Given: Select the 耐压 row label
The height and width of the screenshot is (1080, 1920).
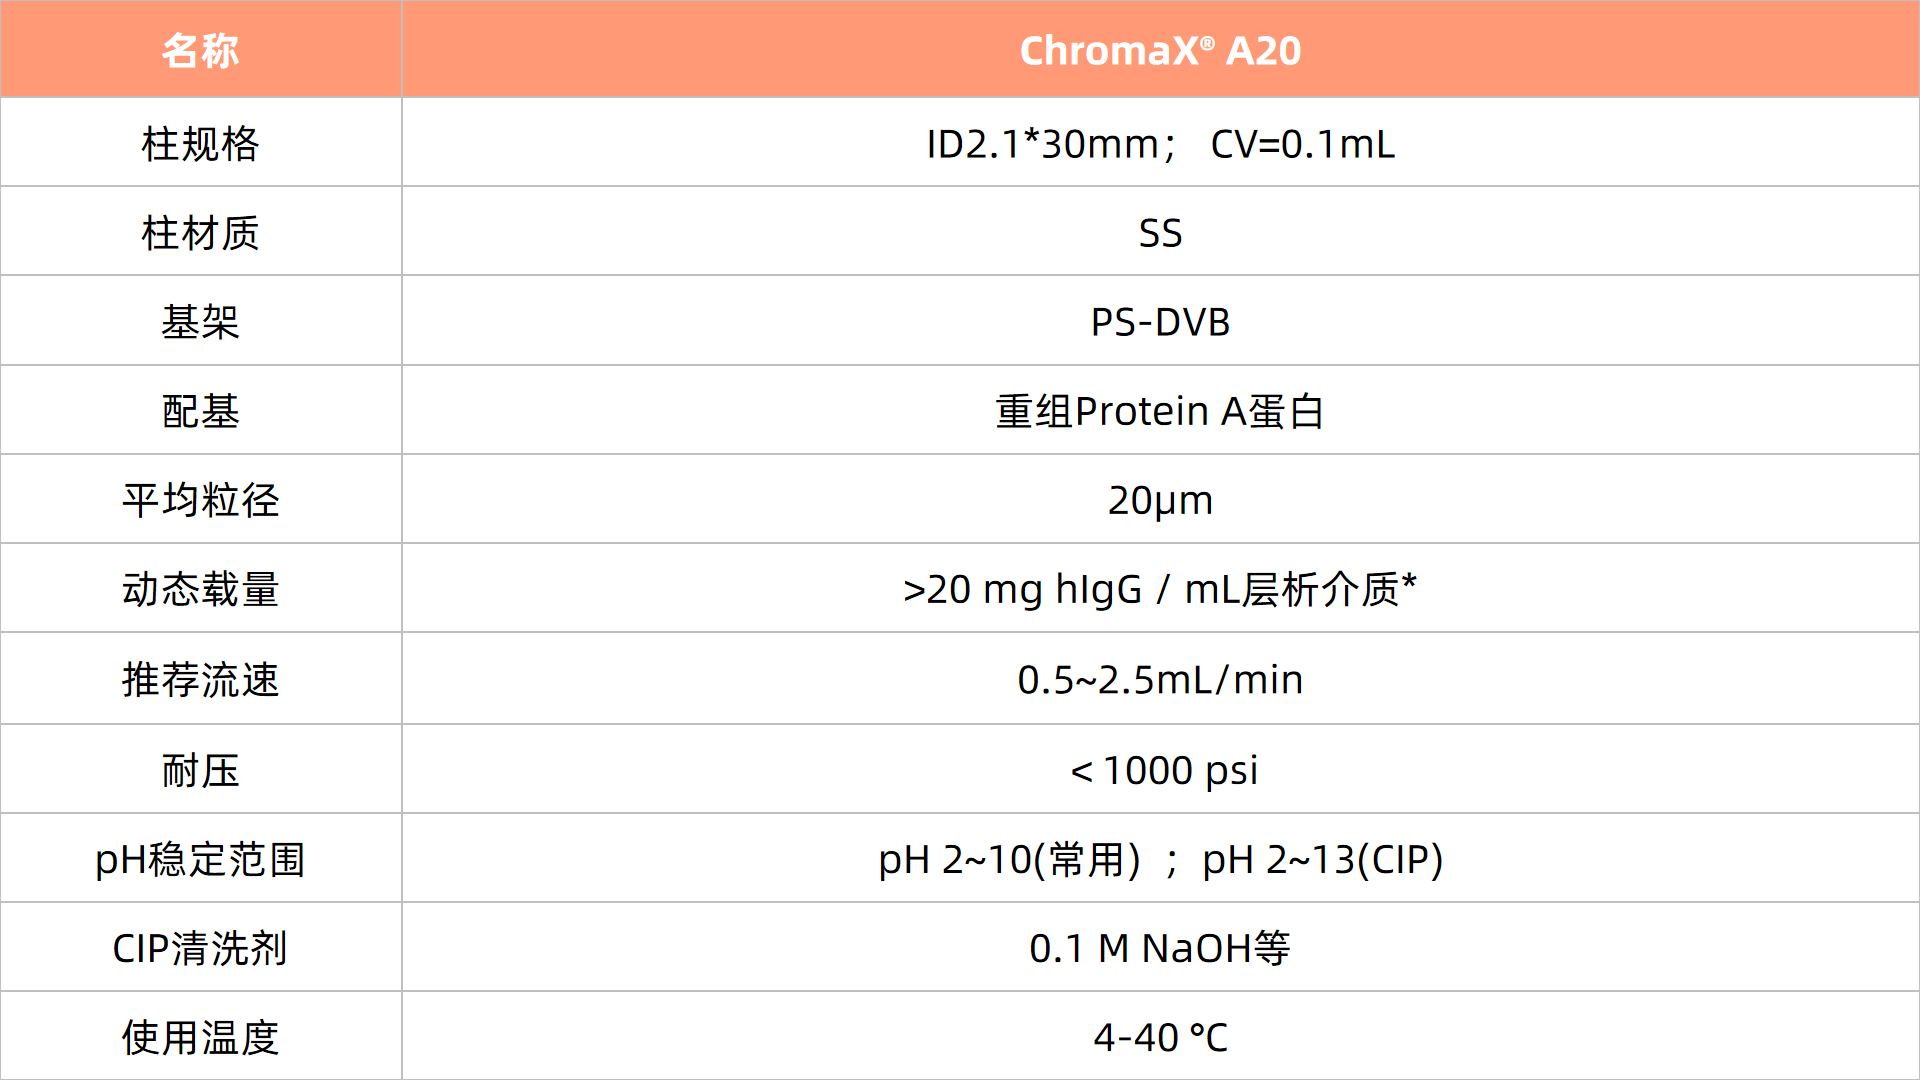Looking at the screenshot, I should pyautogui.click(x=200, y=771).
